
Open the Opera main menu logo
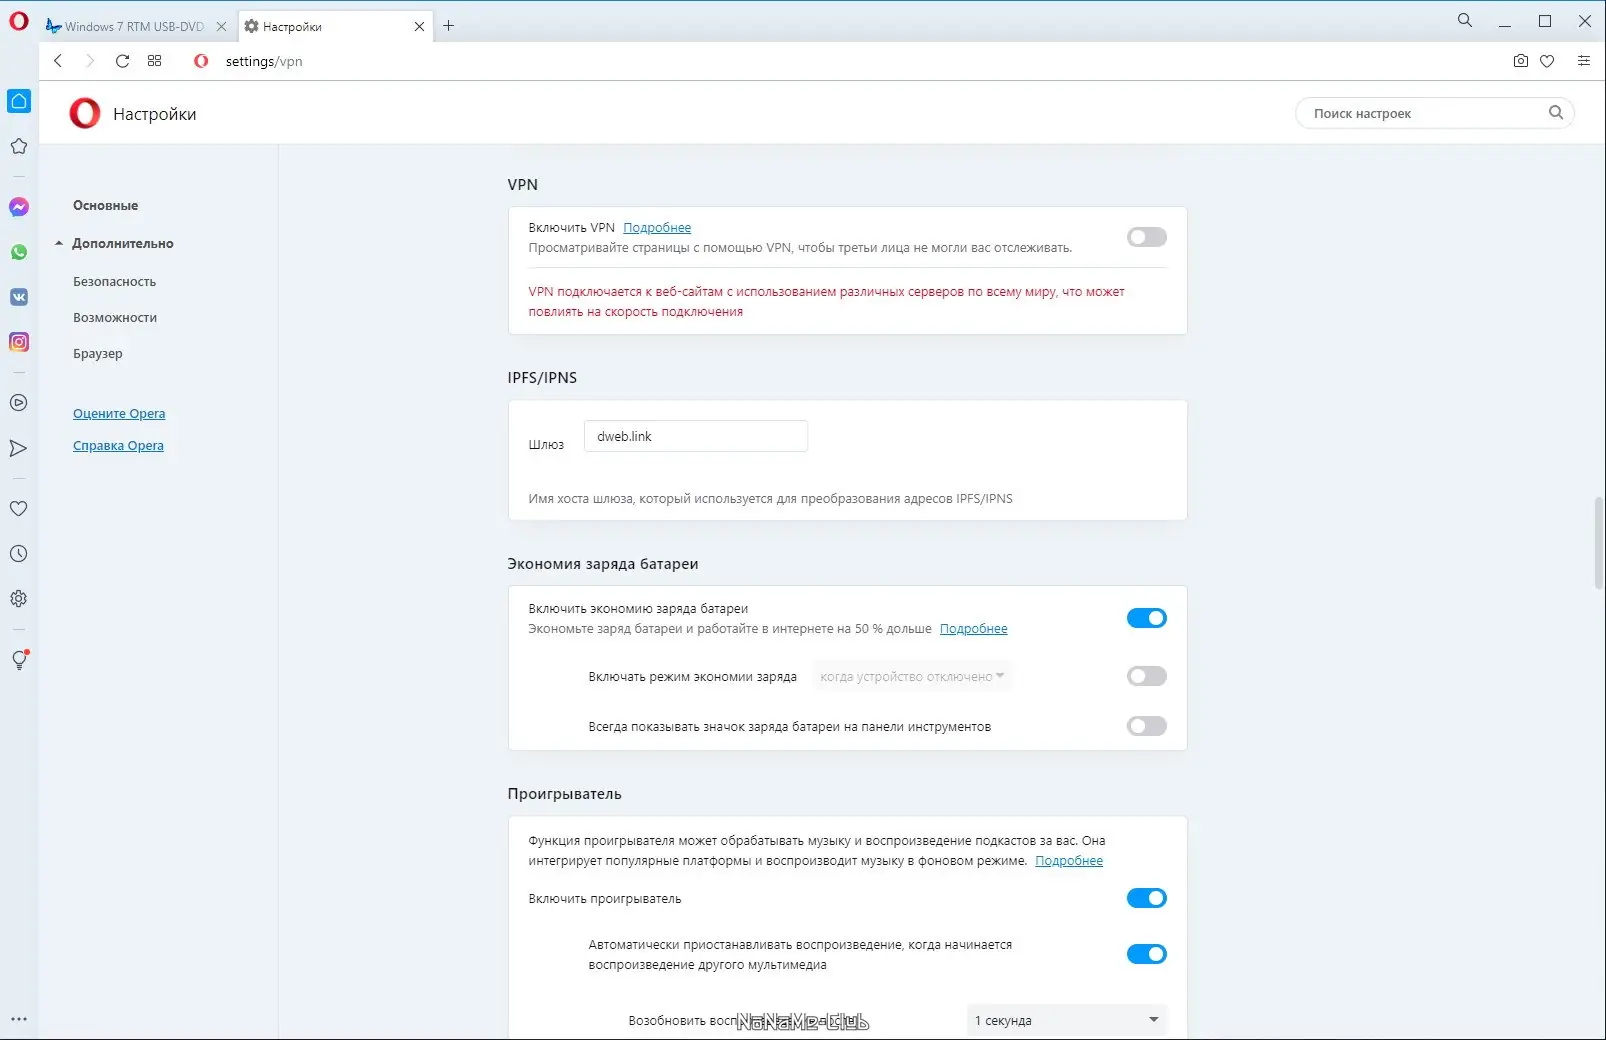click(19, 21)
